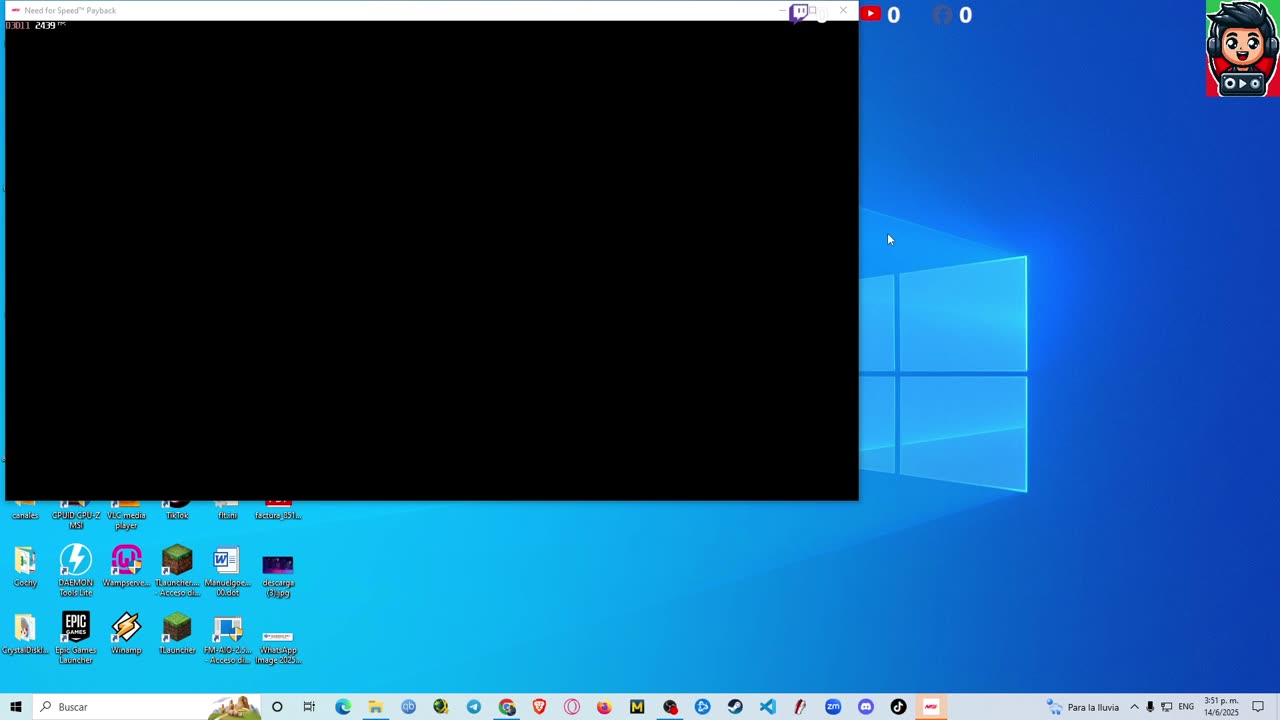Select the TikTok desktop shortcut label
Screen dimensions: 1280x720
(177, 516)
